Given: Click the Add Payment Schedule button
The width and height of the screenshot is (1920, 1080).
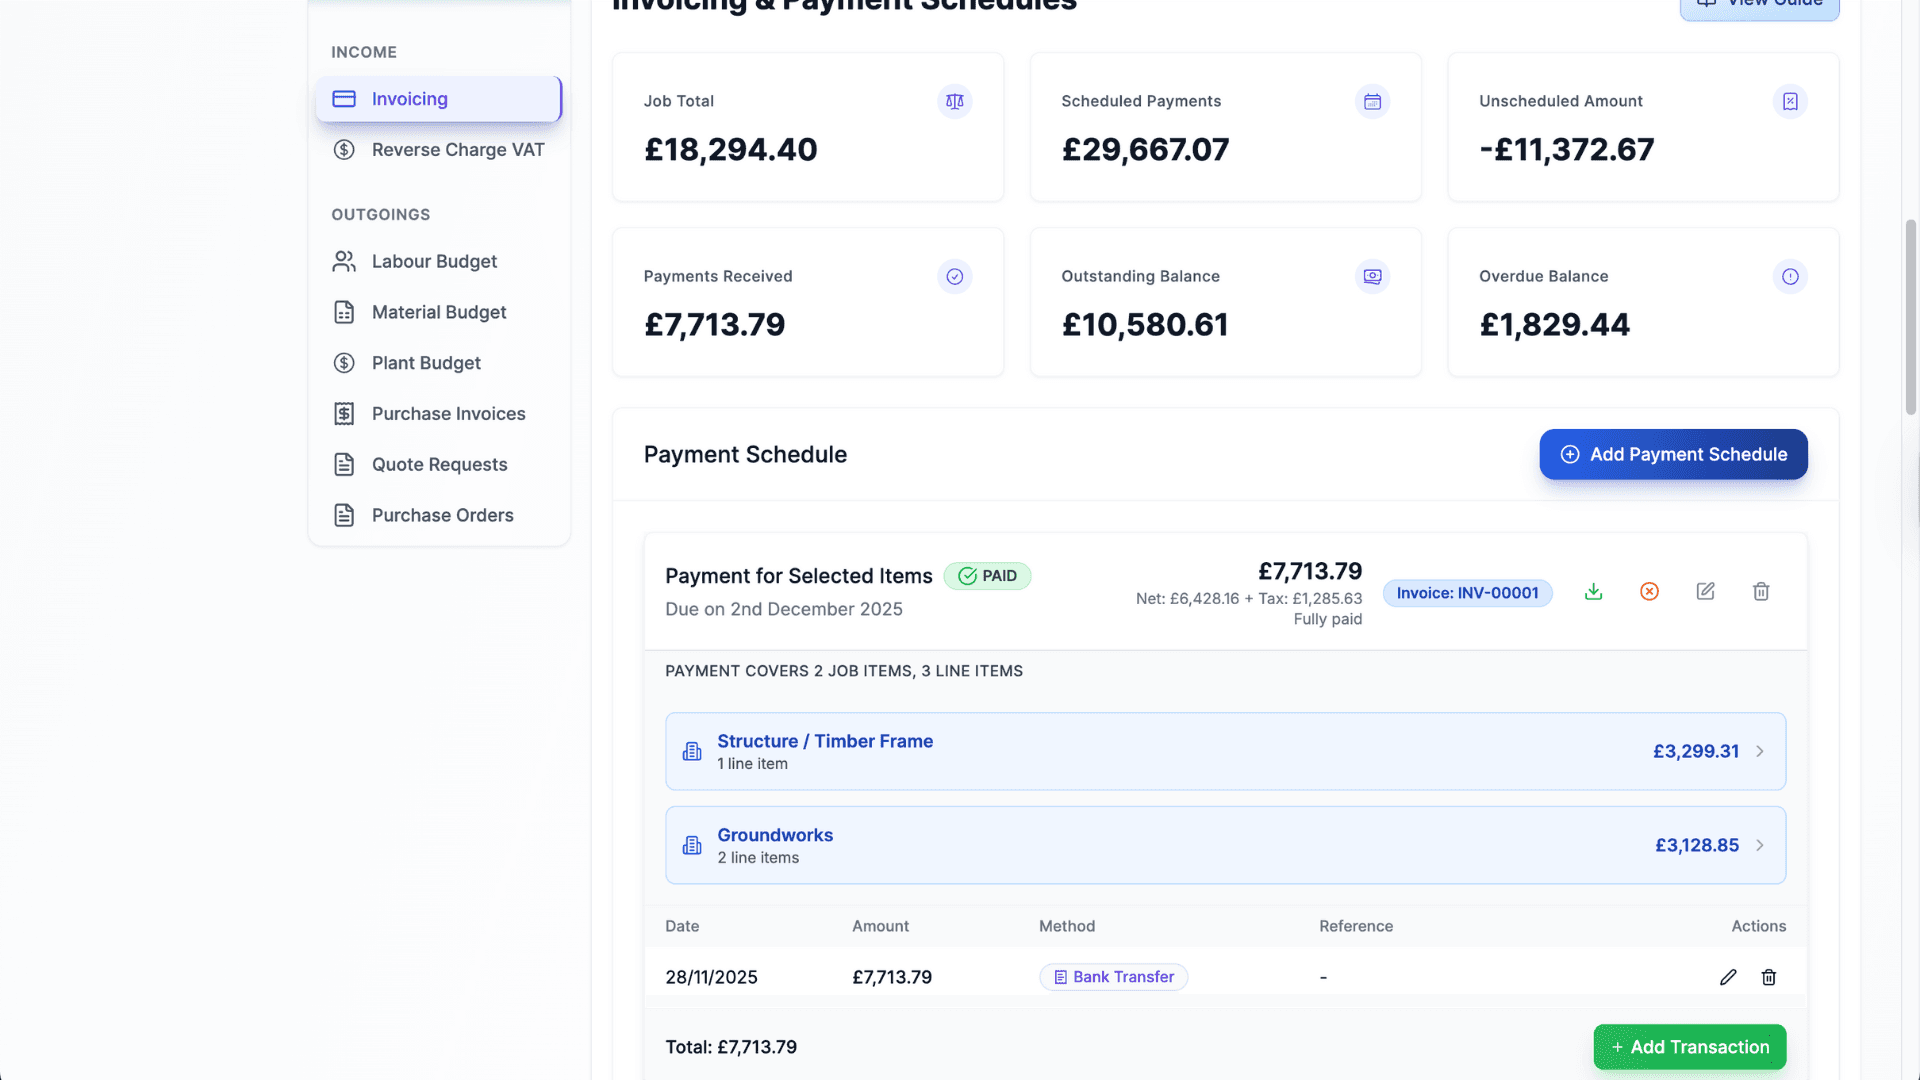Looking at the screenshot, I should point(1672,454).
